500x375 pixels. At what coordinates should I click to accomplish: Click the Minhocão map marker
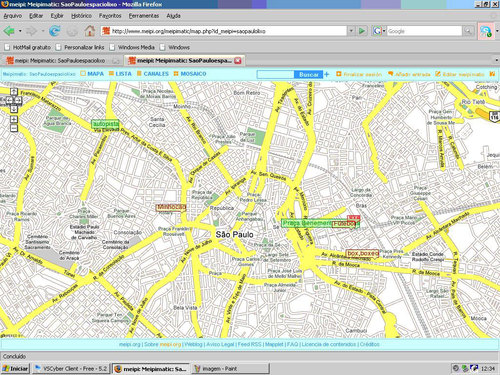click(171, 207)
